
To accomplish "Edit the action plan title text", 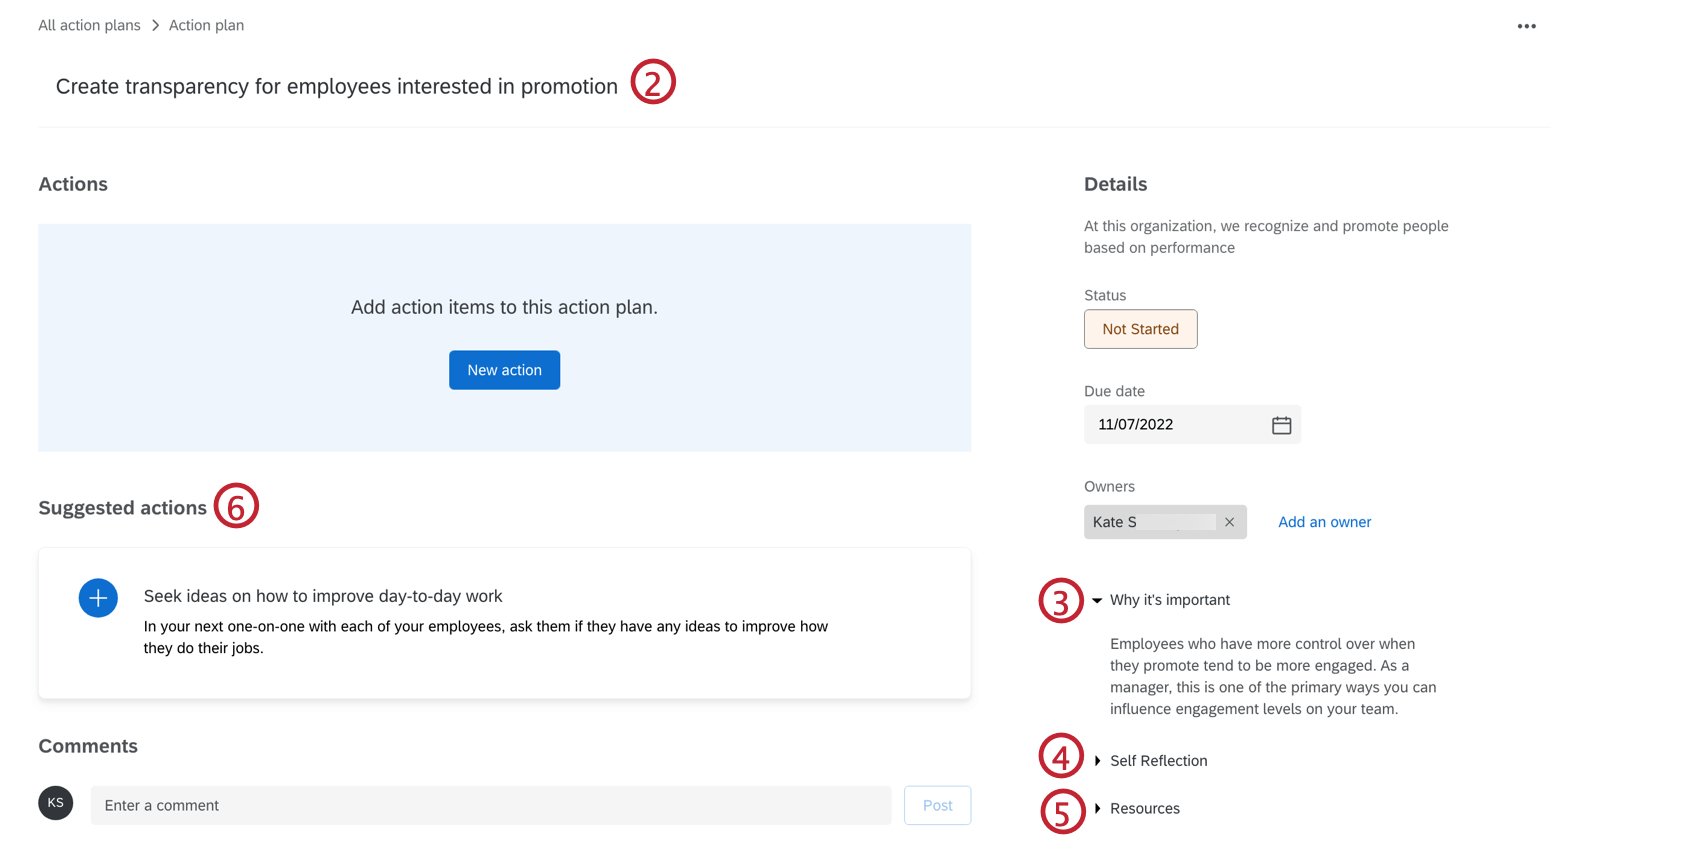I will tap(336, 87).
